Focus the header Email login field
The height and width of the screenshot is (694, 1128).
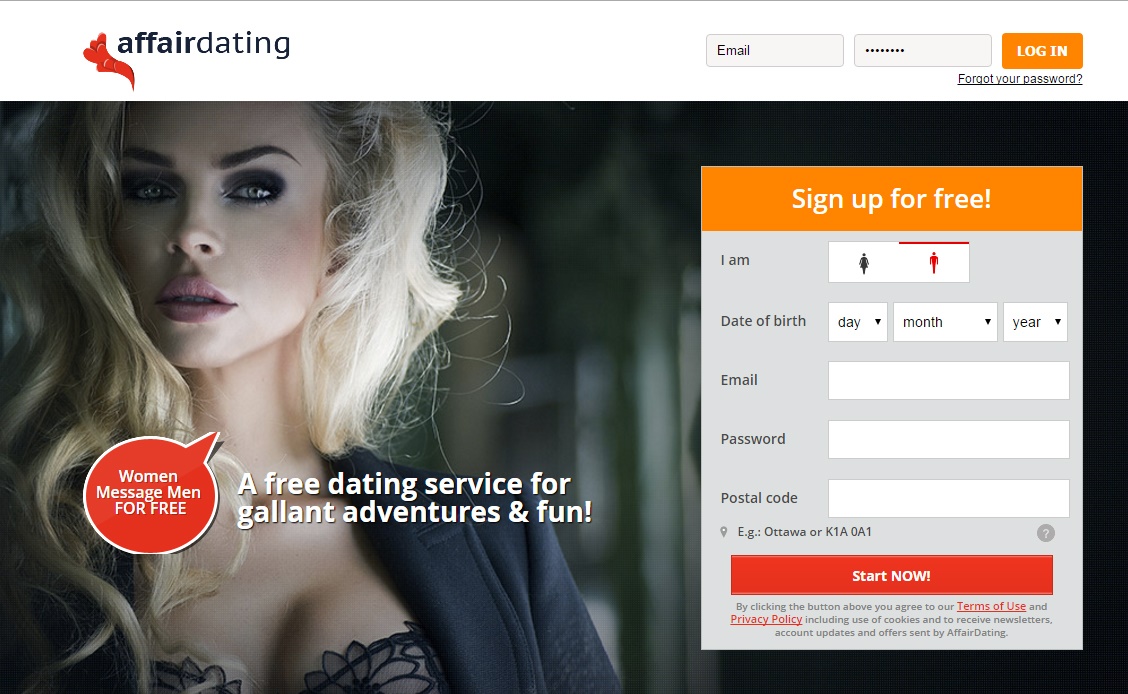pos(775,50)
